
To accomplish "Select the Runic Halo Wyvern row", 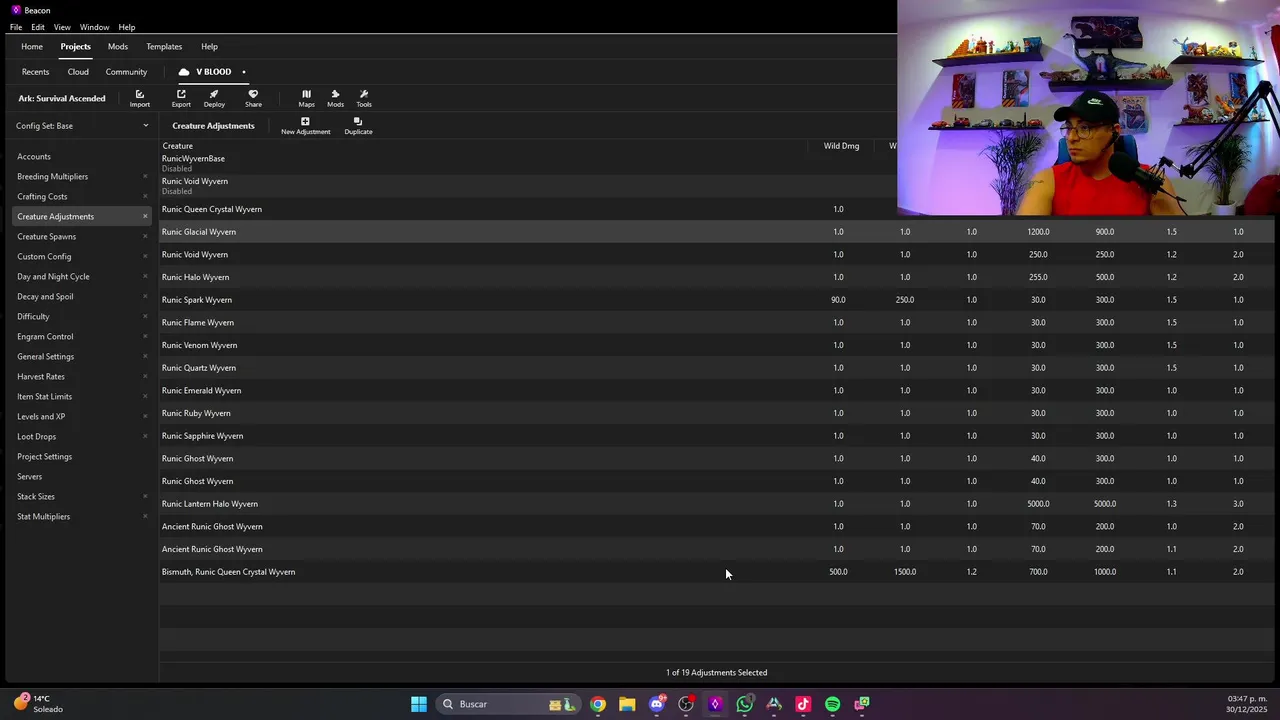I will coord(716,277).
